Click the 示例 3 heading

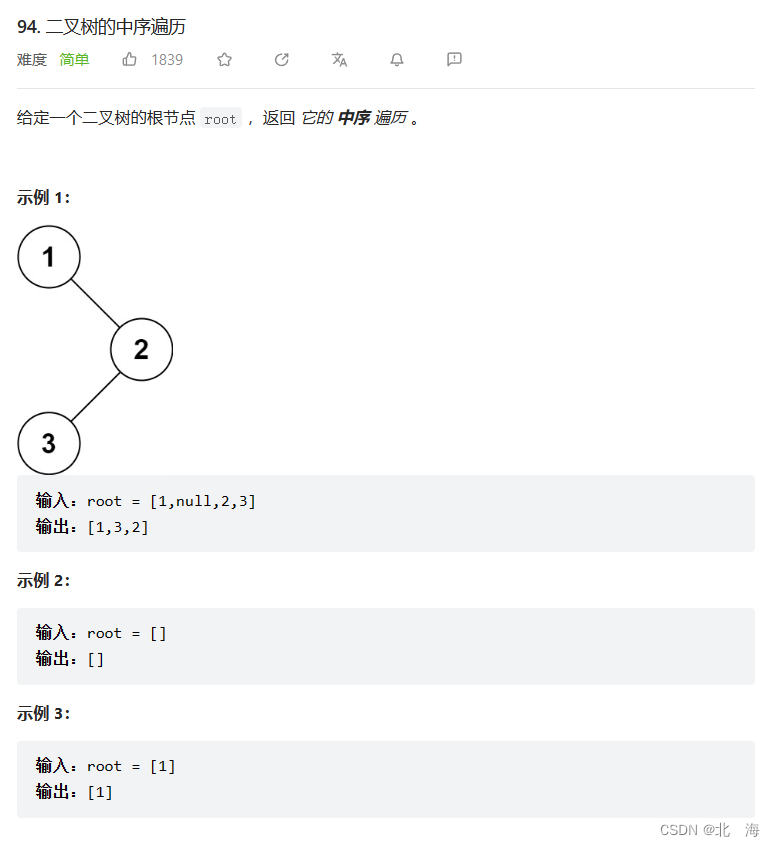tap(43, 713)
